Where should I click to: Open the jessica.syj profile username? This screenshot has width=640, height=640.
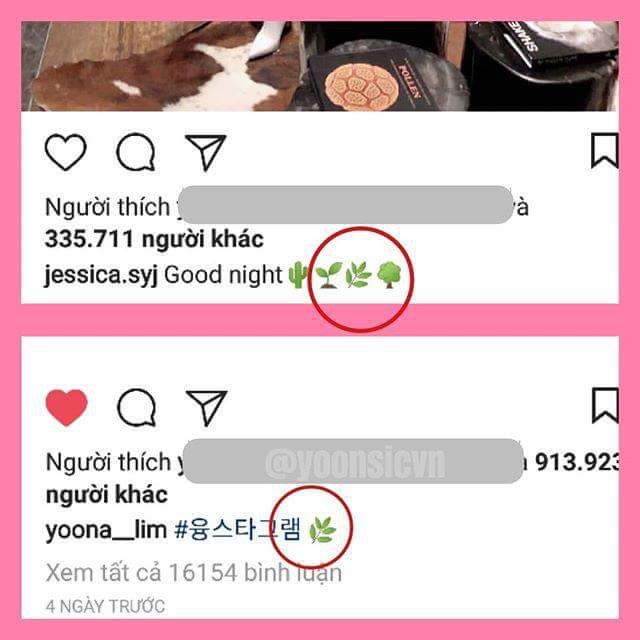[x=101, y=275]
